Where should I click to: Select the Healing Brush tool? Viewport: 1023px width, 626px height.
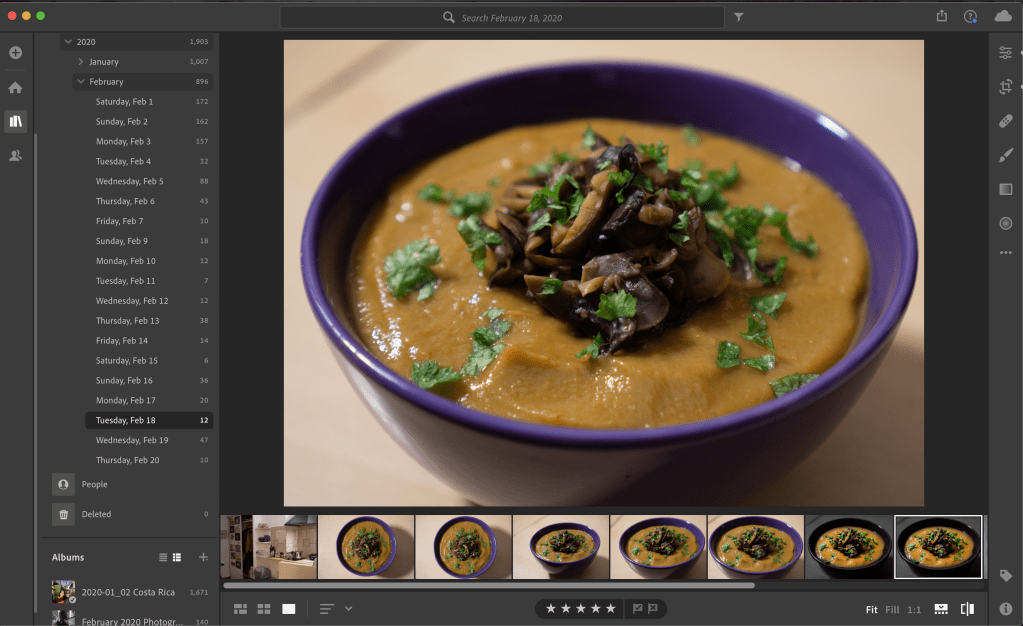tap(1006, 121)
